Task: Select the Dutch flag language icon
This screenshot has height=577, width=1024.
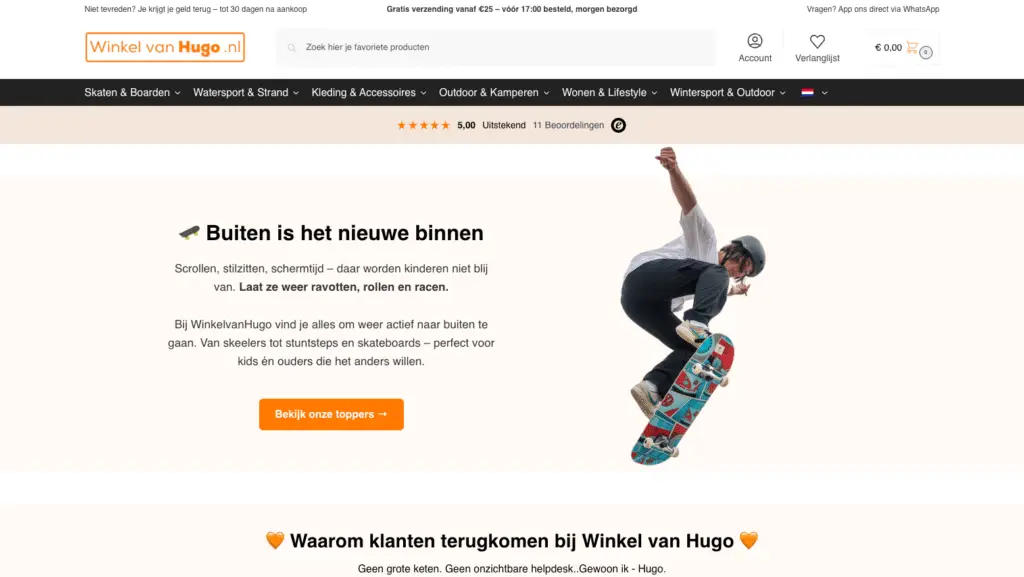Action: tap(807, 92)
